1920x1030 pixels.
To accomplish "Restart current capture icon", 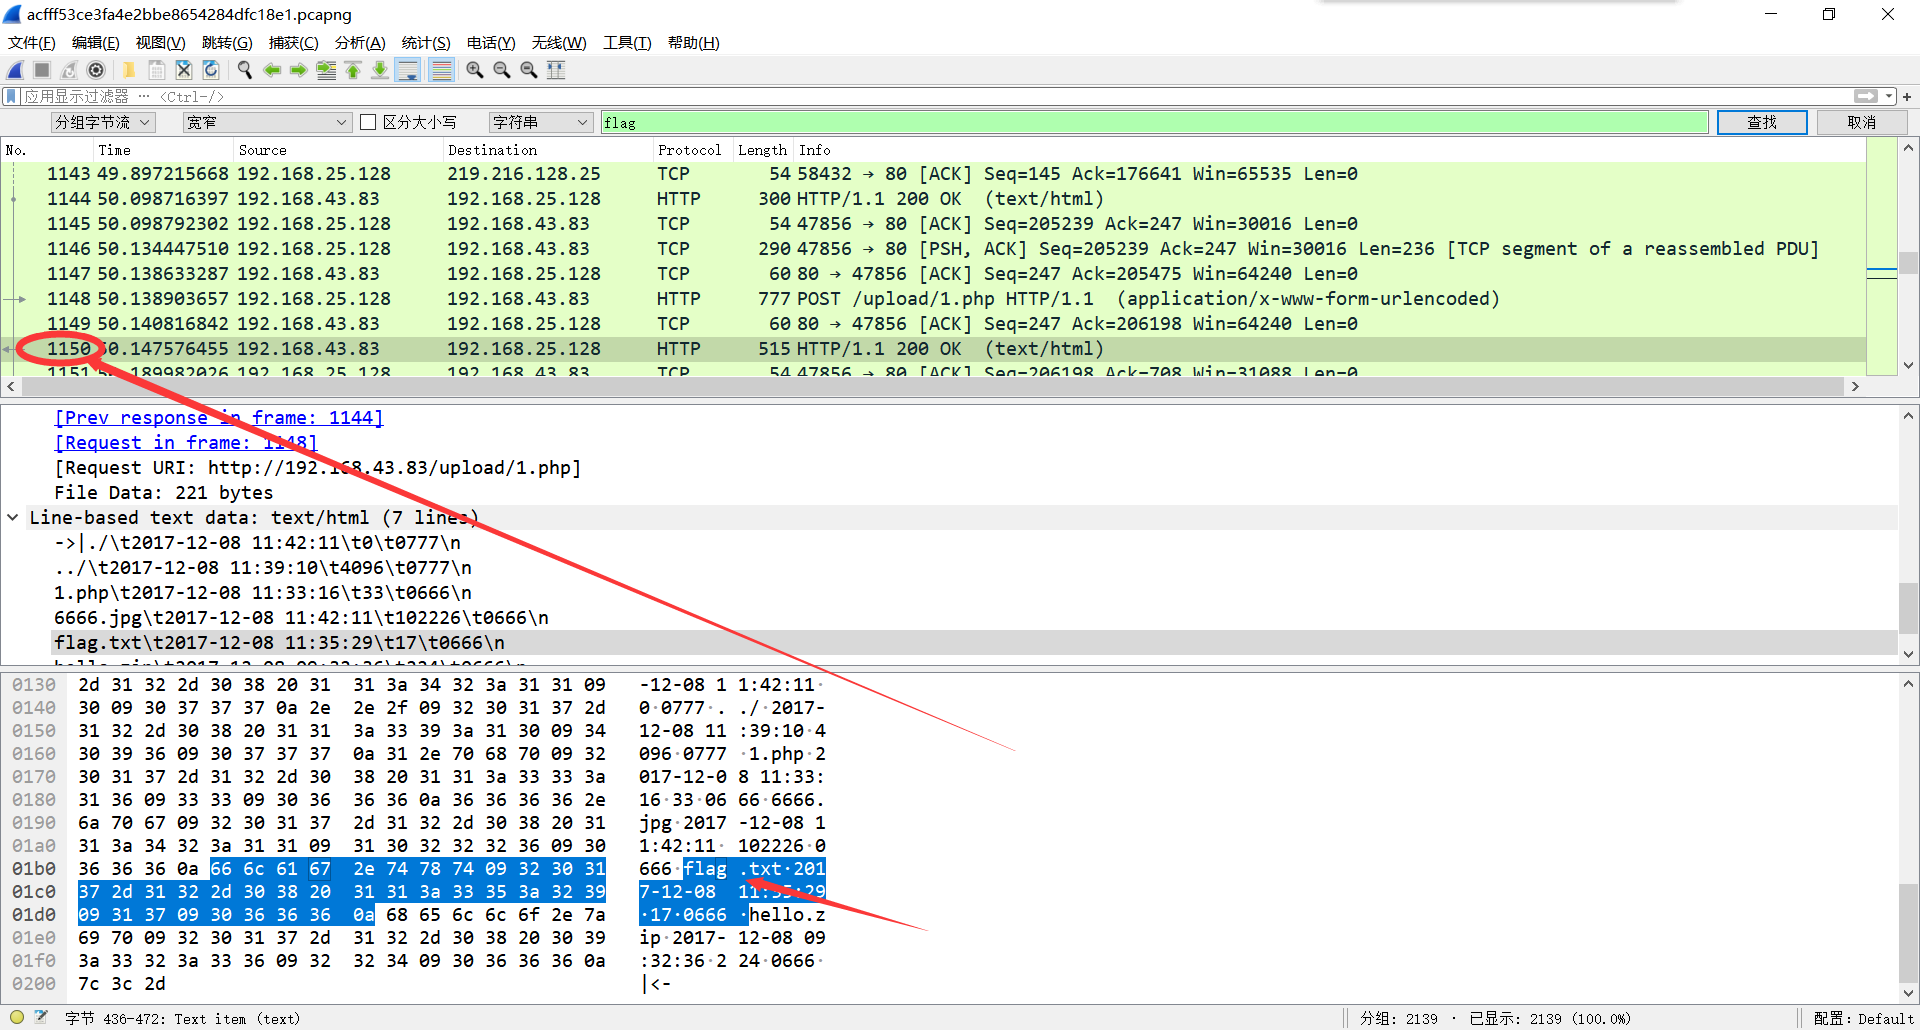I will (69, 70).
